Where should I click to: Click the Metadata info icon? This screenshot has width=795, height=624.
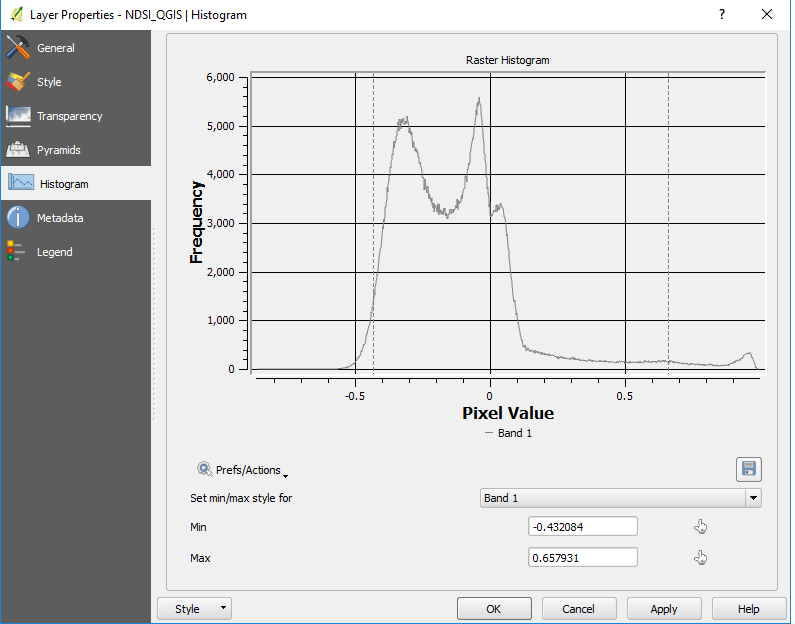(19, 218)
